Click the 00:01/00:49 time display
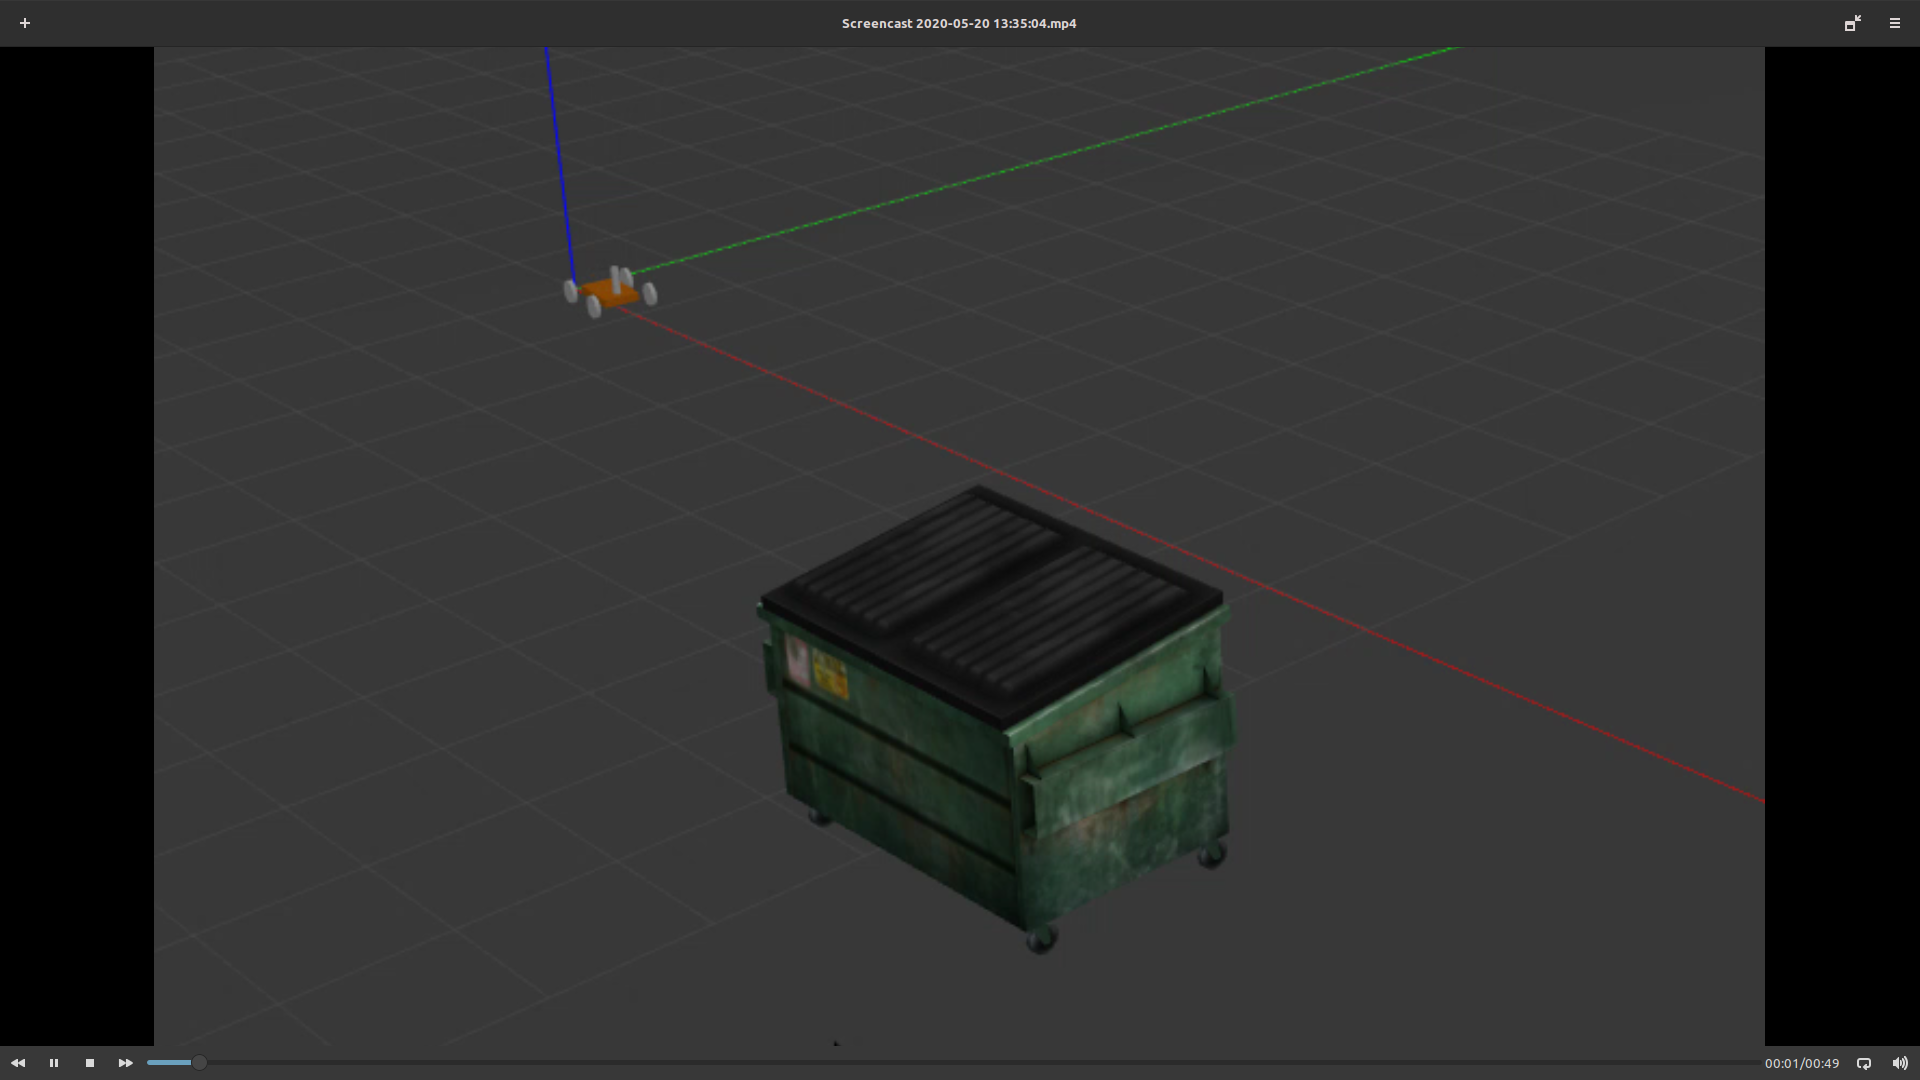The width and height of the screenshot is (1920, 1080). click(x=1801, y=1063)
